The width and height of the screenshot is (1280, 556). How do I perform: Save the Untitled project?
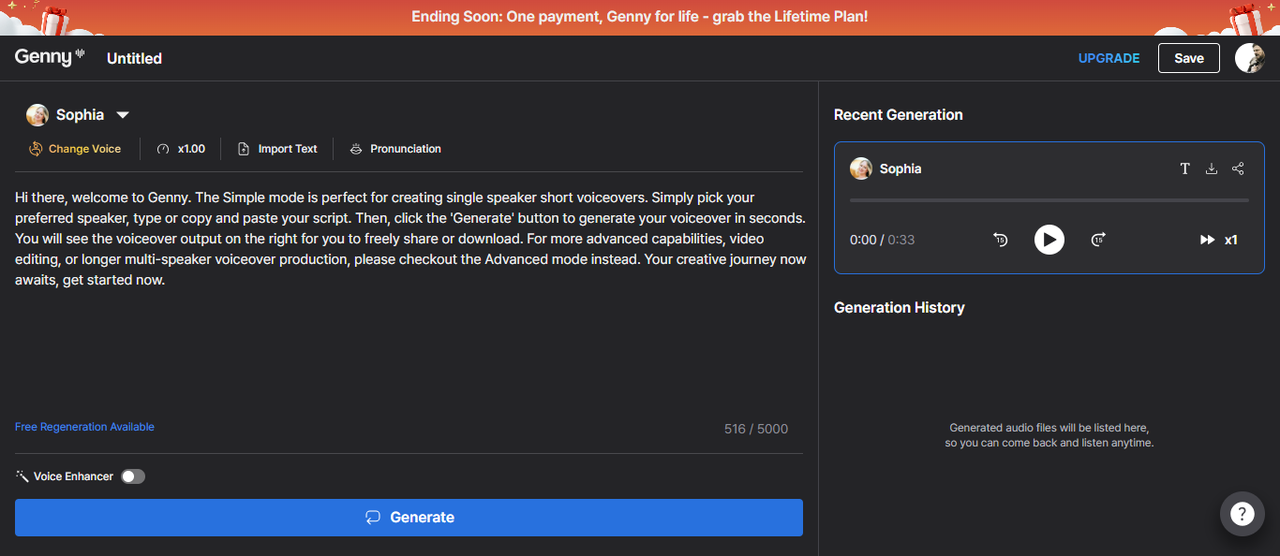1188,58
